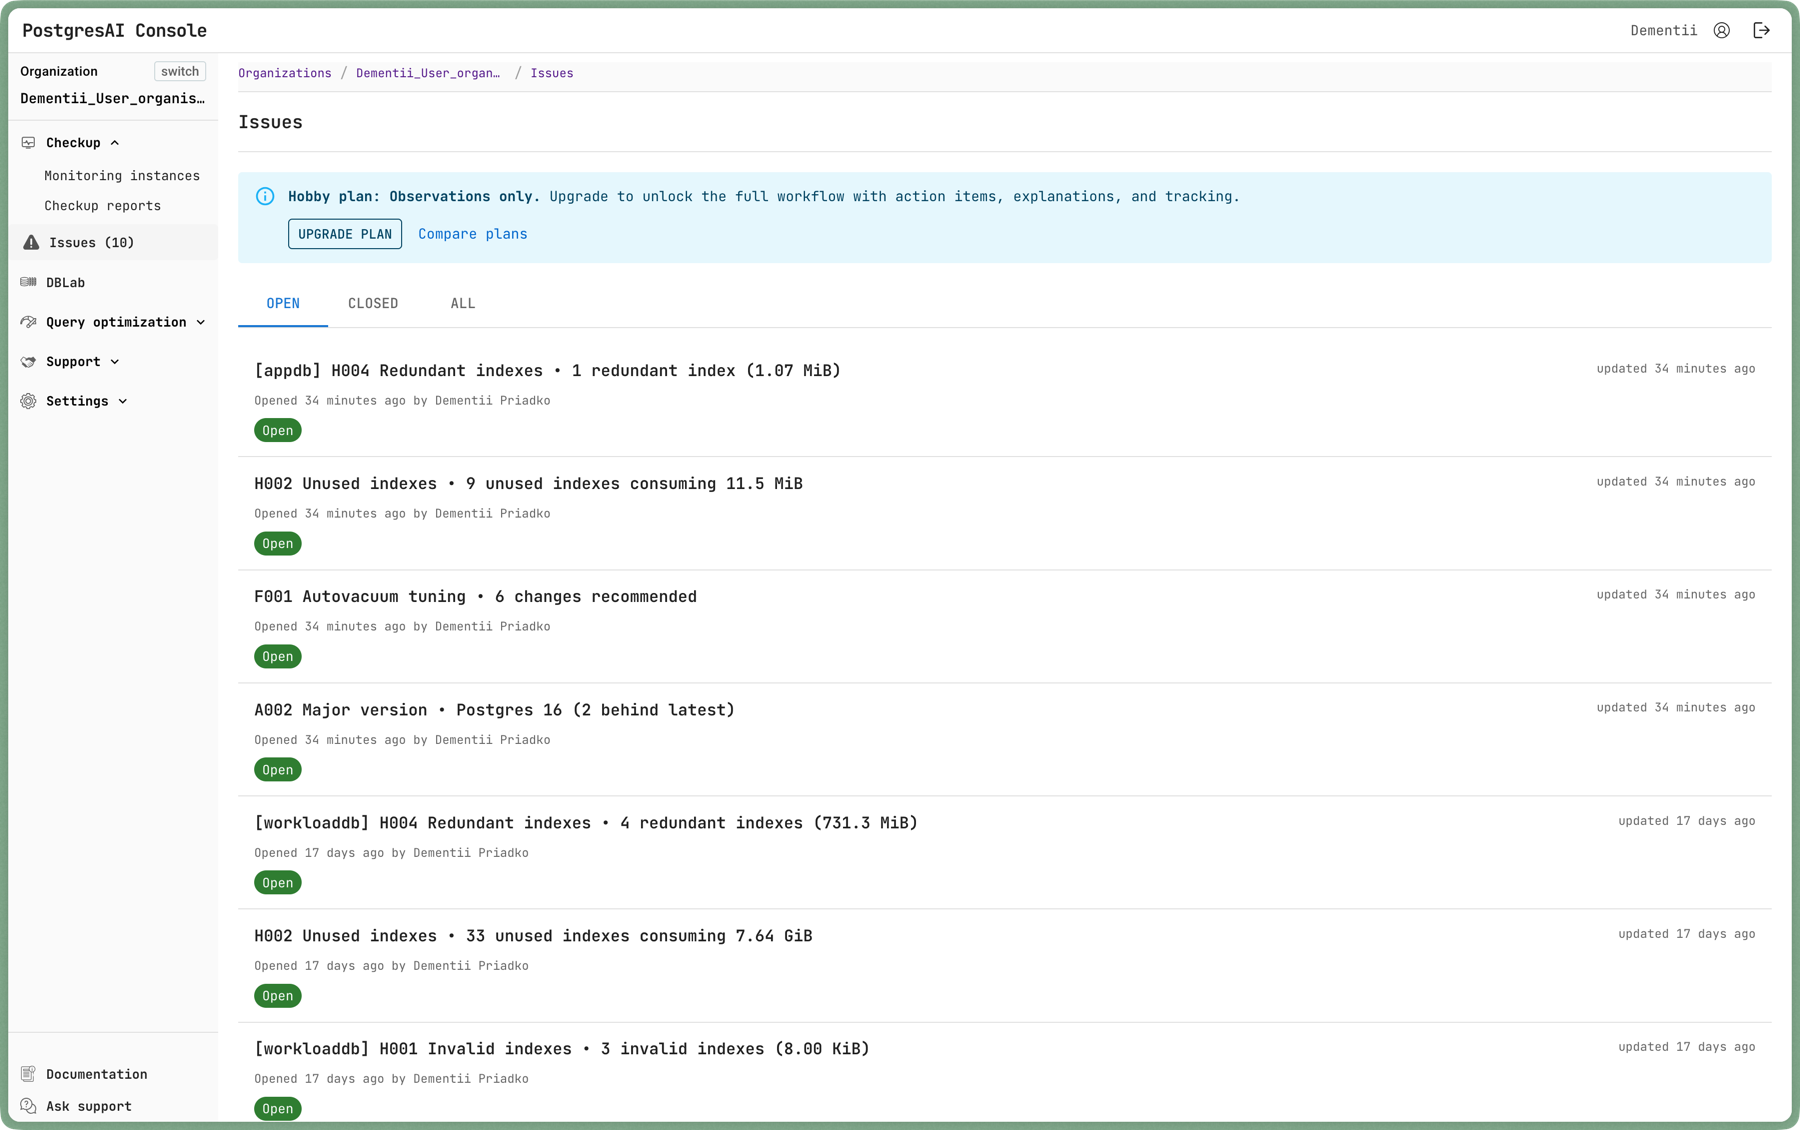The height and width of the screenshot is (1130, 1800).
Task: Click the Query optimization gauge icon
Action: 28,322
